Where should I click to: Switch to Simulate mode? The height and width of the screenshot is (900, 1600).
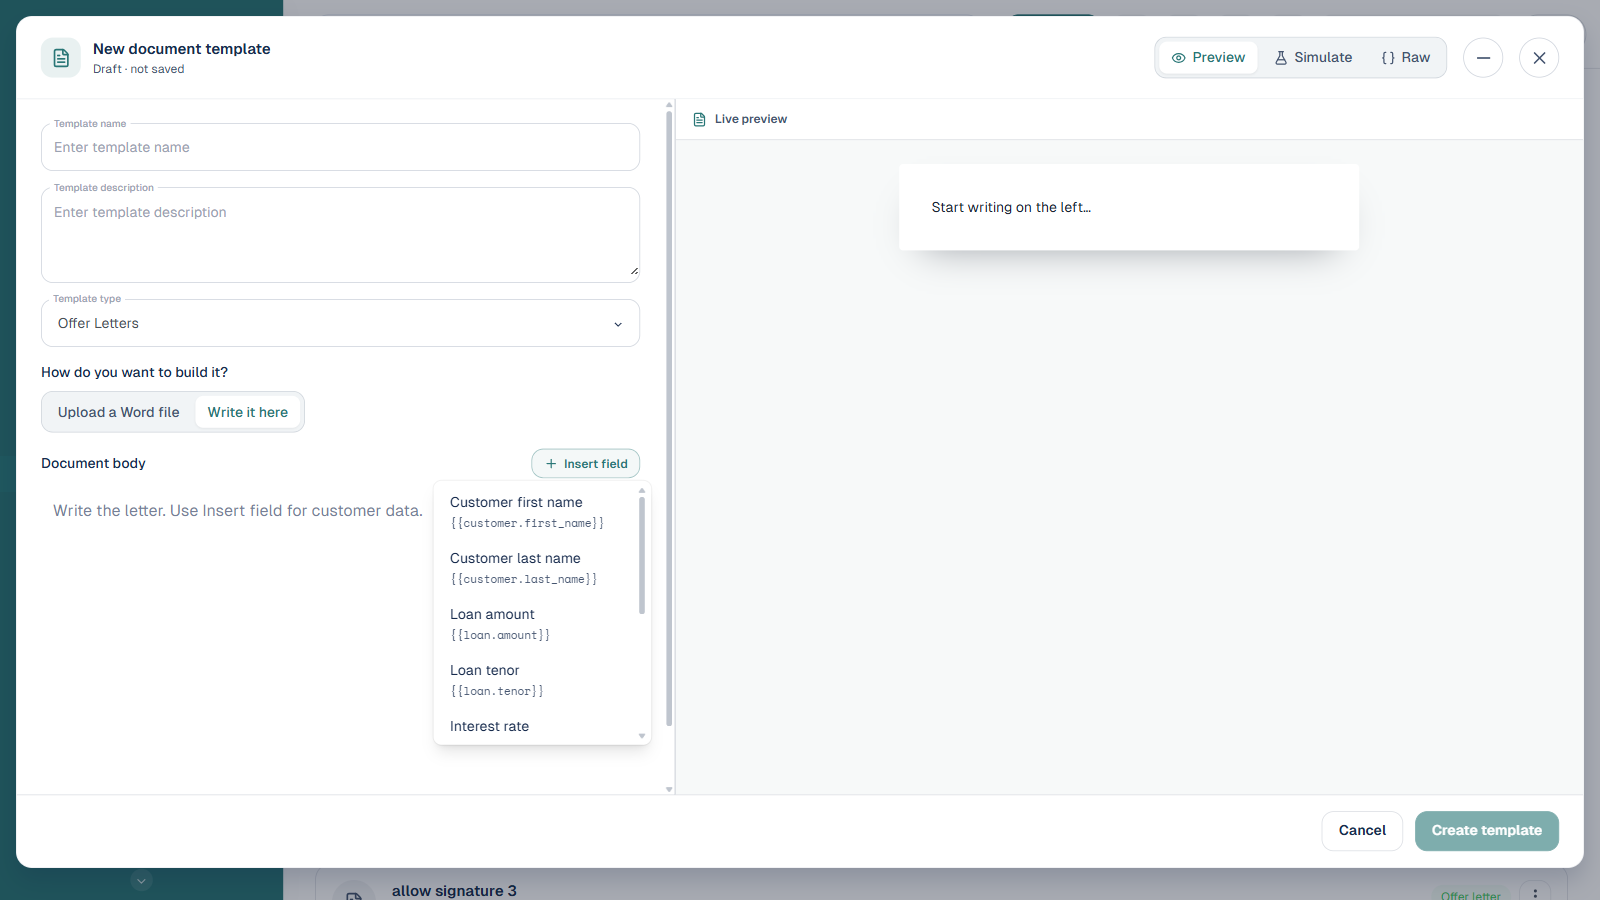pos(1313,58)
